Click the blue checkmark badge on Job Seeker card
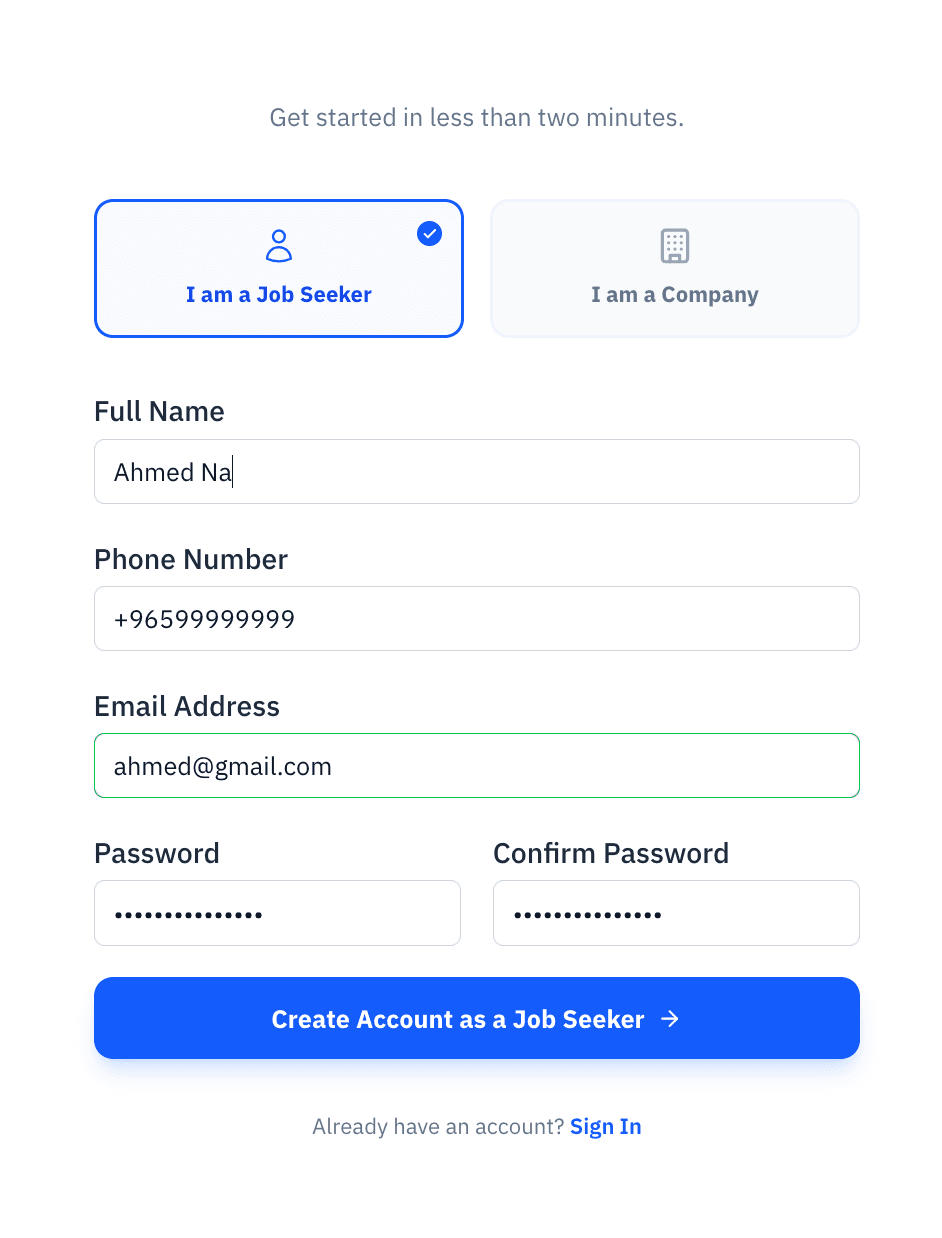The height and width of the screenshot is (1238, 942). (x=429, y=233)
